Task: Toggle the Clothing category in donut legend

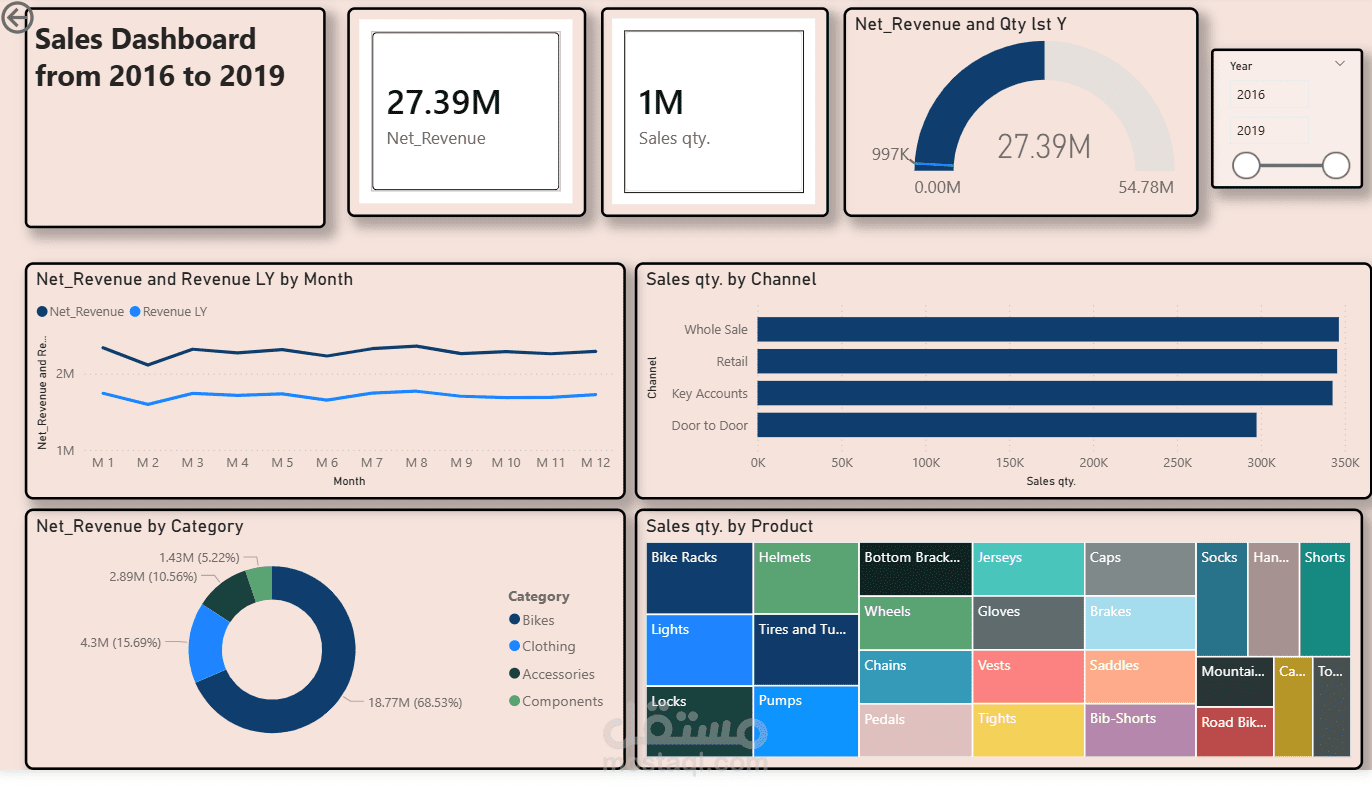Action: click(542, 646)
